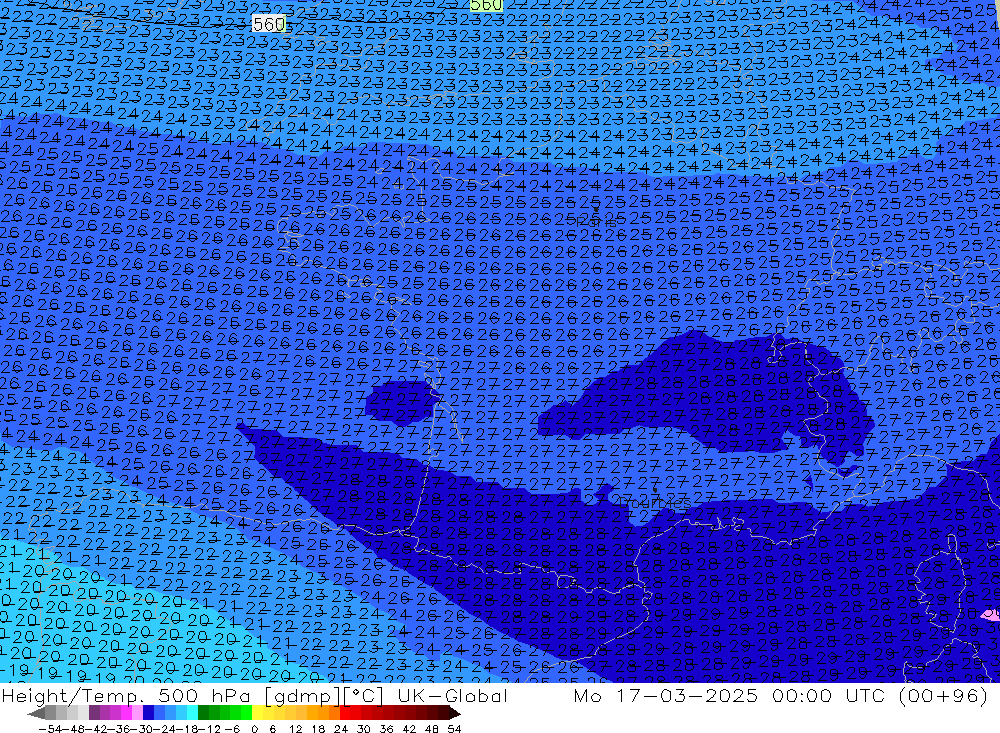Click the '36' legend value

pyautogui.click(x=386, y=729)
